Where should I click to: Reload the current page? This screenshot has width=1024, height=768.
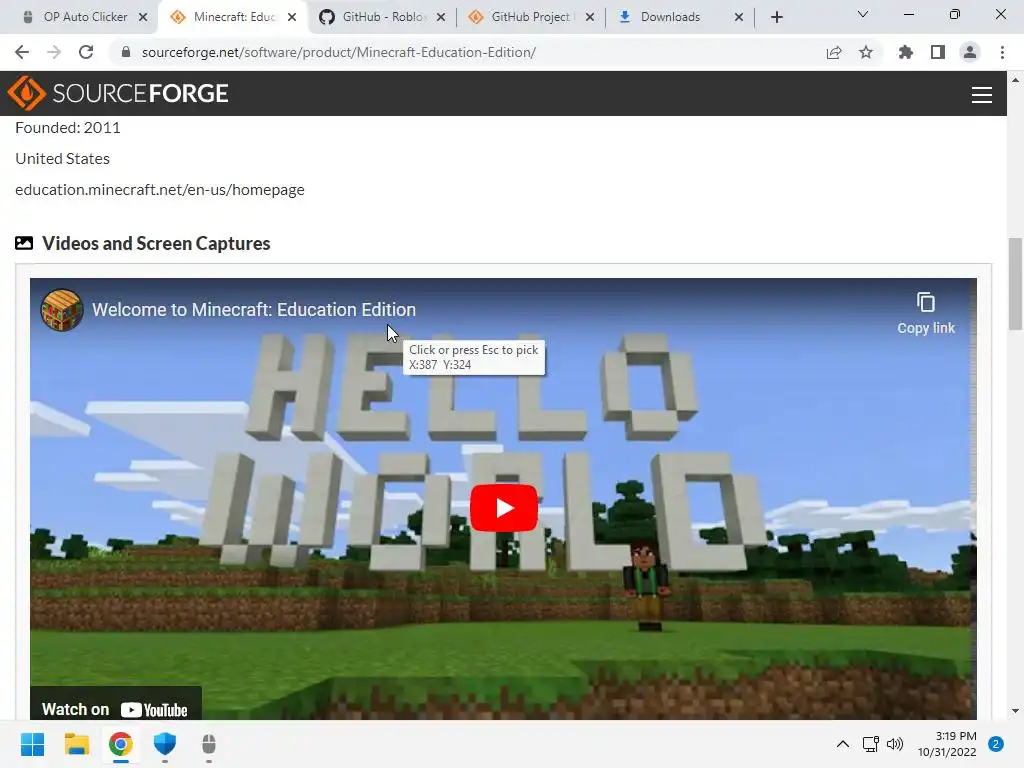86,52
